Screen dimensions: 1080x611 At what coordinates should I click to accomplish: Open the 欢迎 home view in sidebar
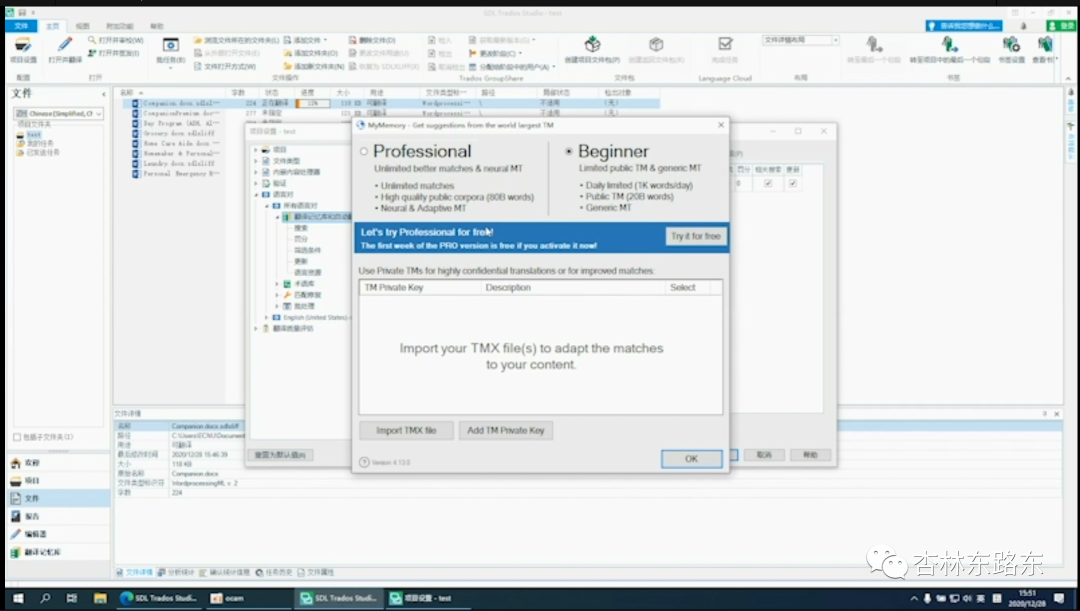point(58,463)
